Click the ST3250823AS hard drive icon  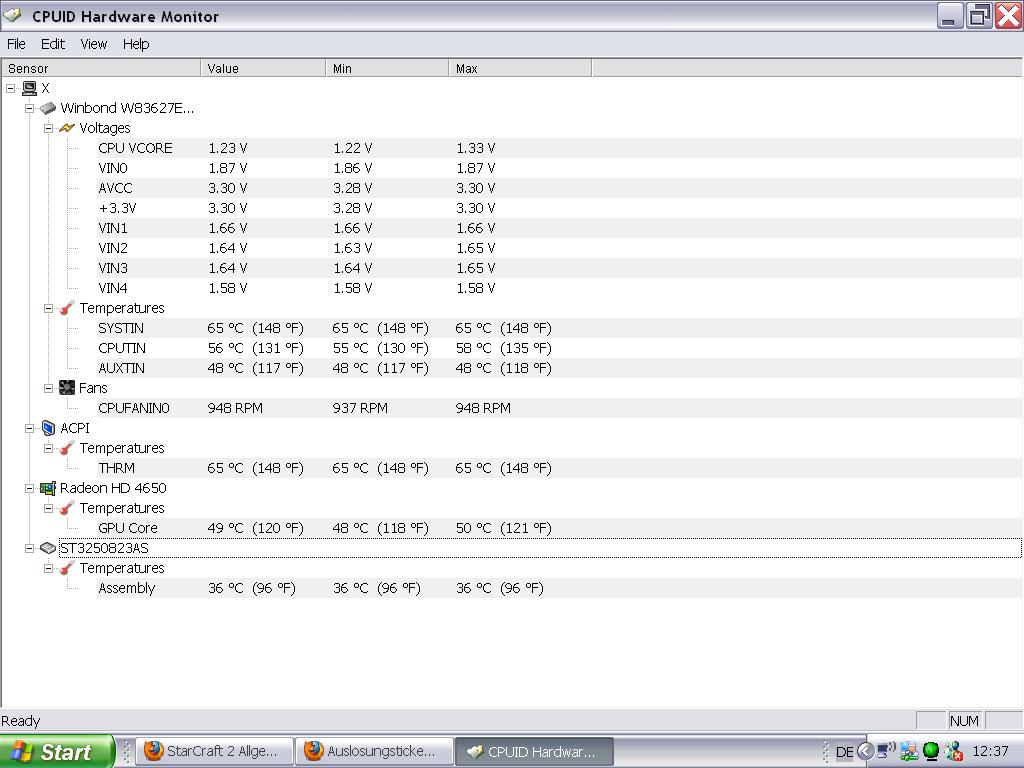point(48,548)
